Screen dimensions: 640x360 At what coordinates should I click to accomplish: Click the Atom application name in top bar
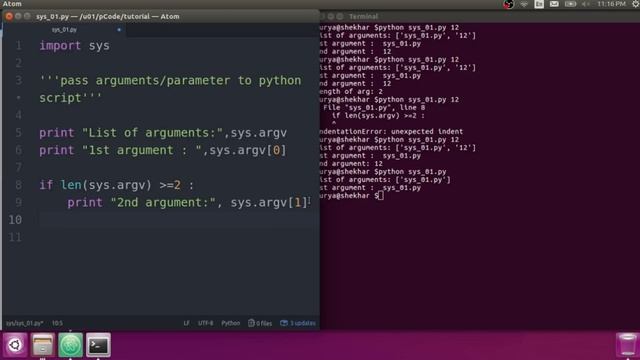click(x=12, y=4)
